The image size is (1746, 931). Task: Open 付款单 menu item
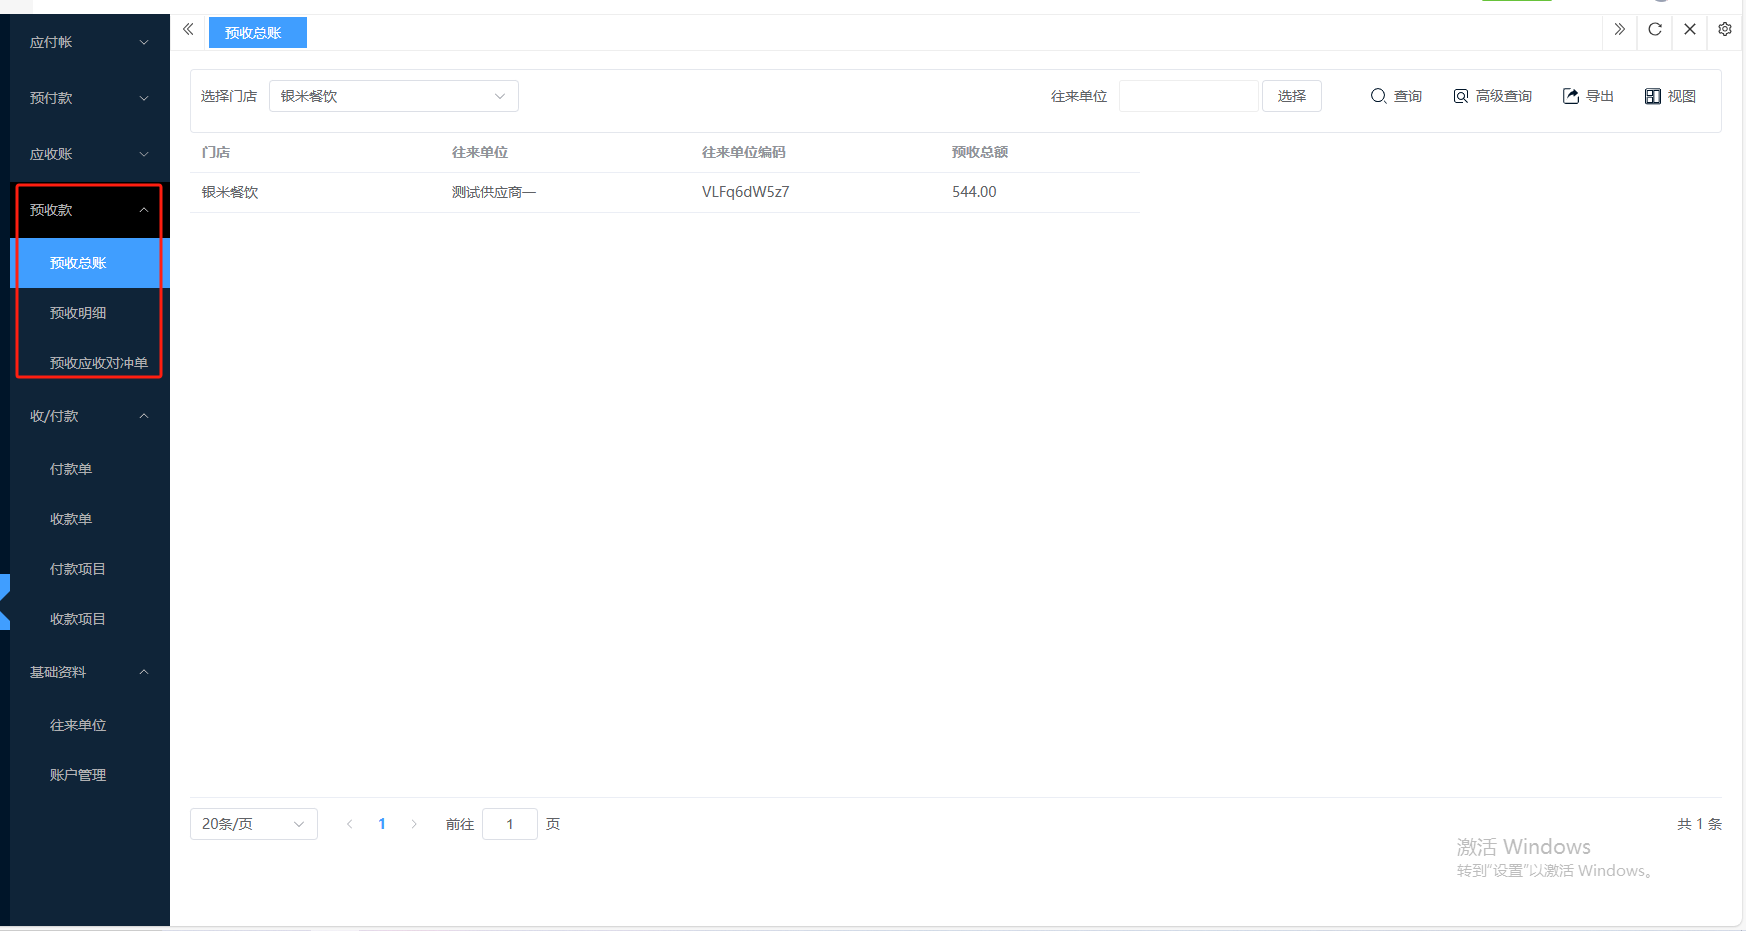coord(90,469)
